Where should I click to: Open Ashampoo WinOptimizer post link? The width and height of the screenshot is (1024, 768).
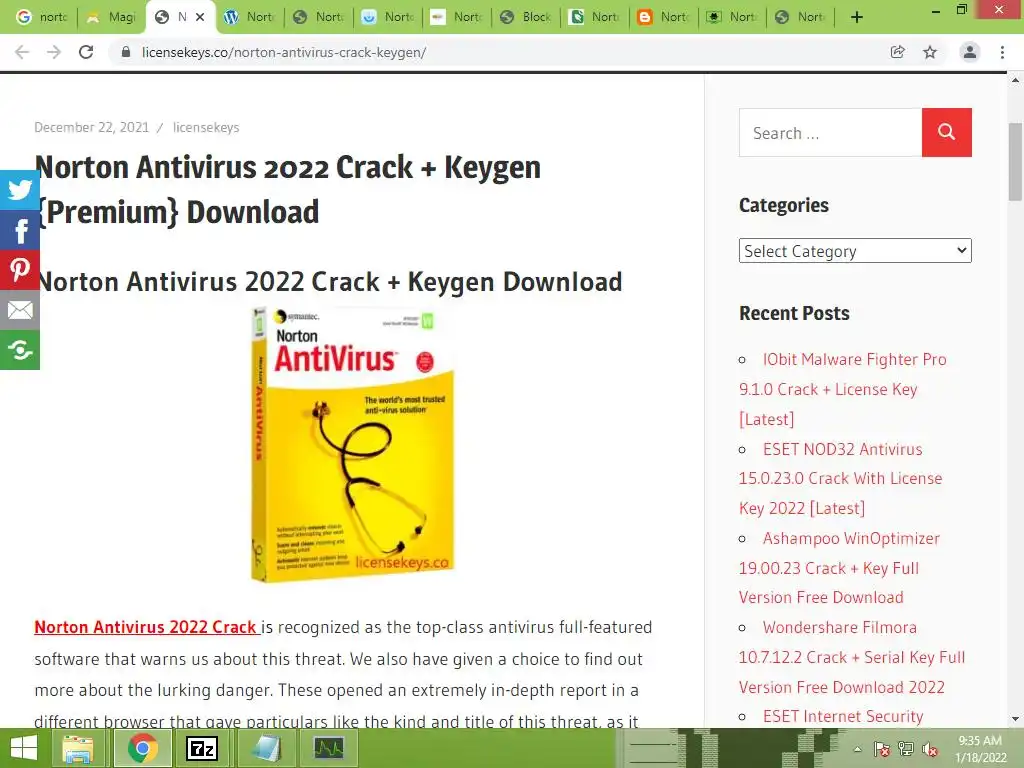(839, 568)
